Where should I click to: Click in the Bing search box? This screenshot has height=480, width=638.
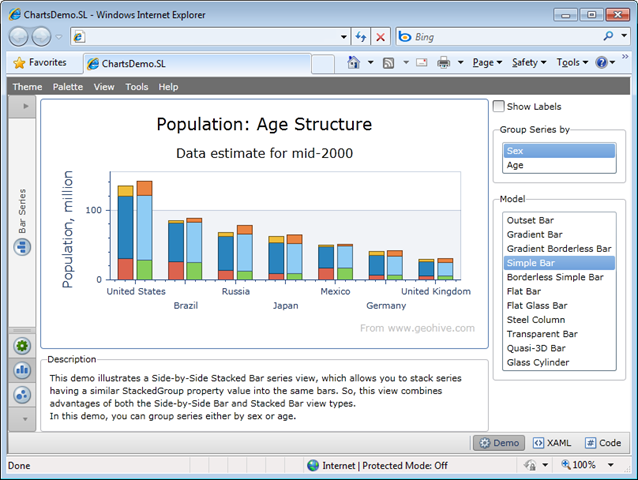coord(505,37)
